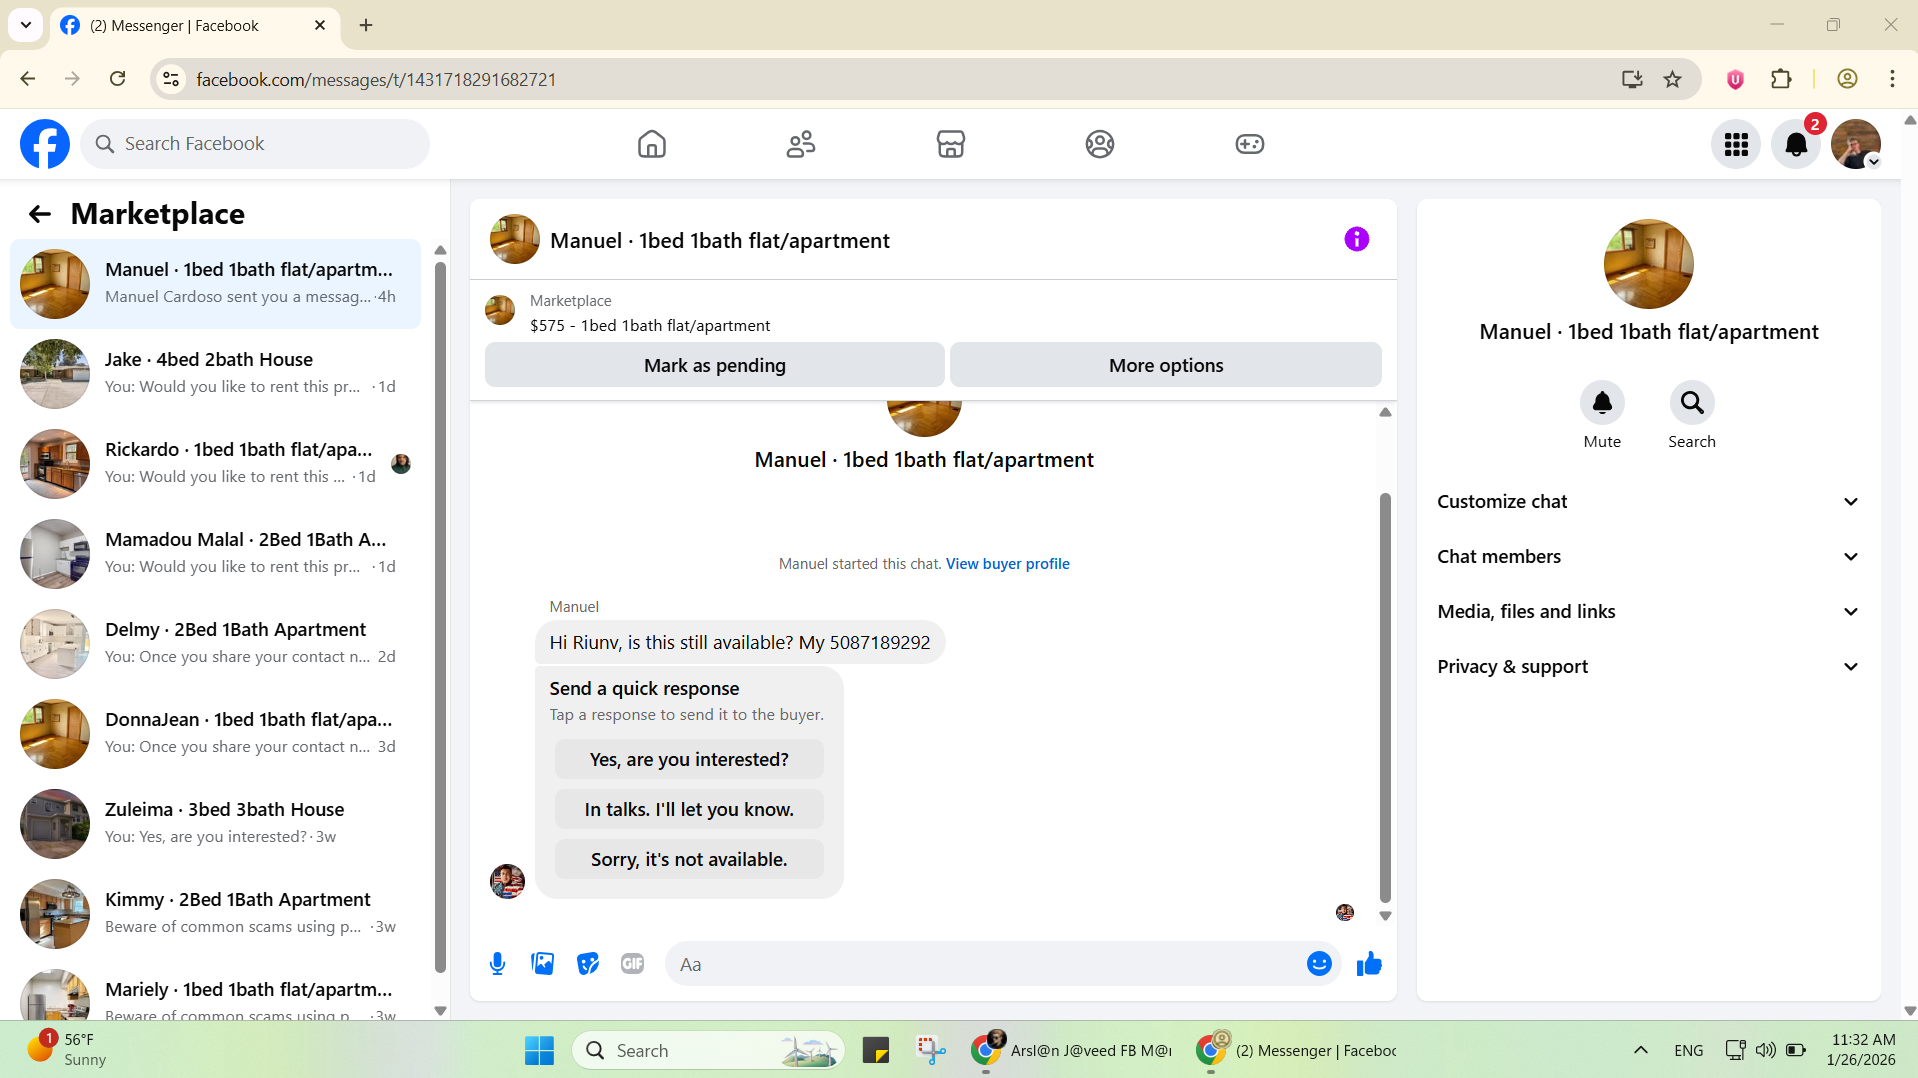Open conversation information purple icon

[1357, 239]
